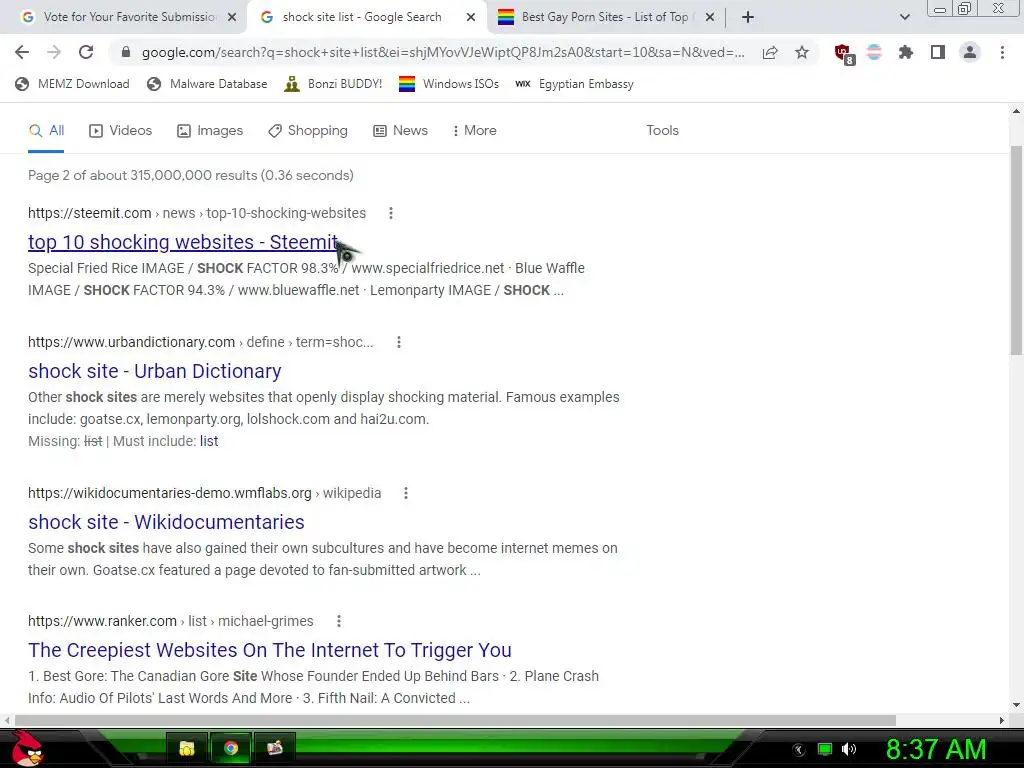Viewport: 1024px width, 768px height.
Task: Click the horizontal scrollbar thumb
Action: (x=455, y=720)
